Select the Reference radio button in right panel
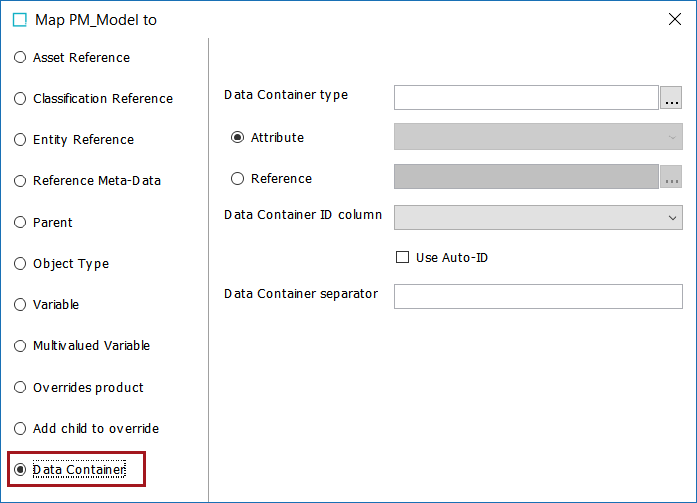Image resolution: width=697 pixels, height=503 pixels. coord(238,179)
